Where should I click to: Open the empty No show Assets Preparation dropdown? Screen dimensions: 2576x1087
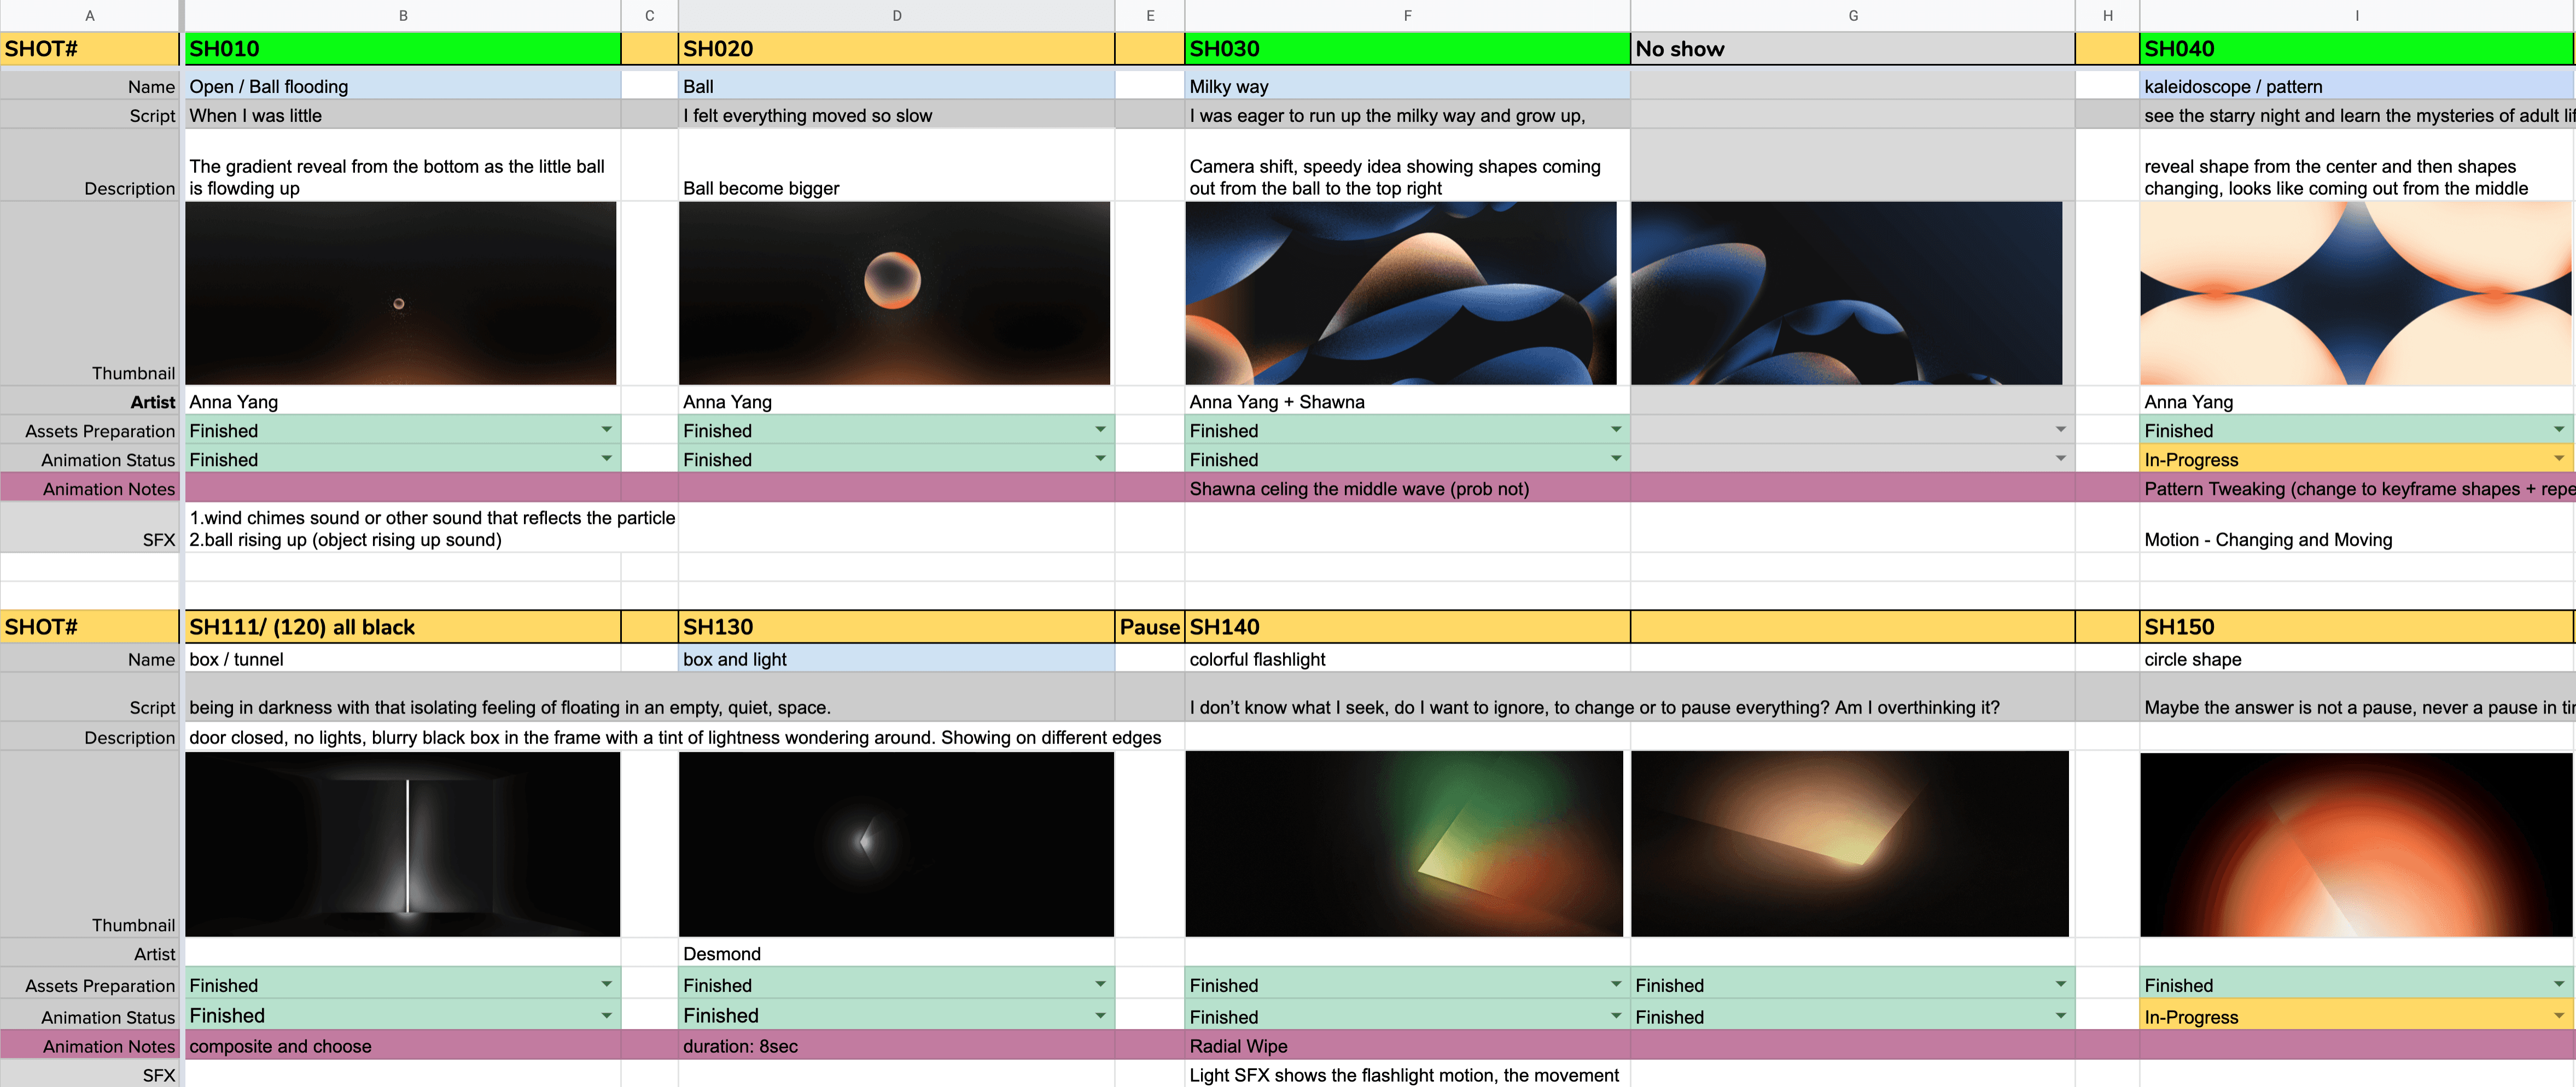[1852, 430]
